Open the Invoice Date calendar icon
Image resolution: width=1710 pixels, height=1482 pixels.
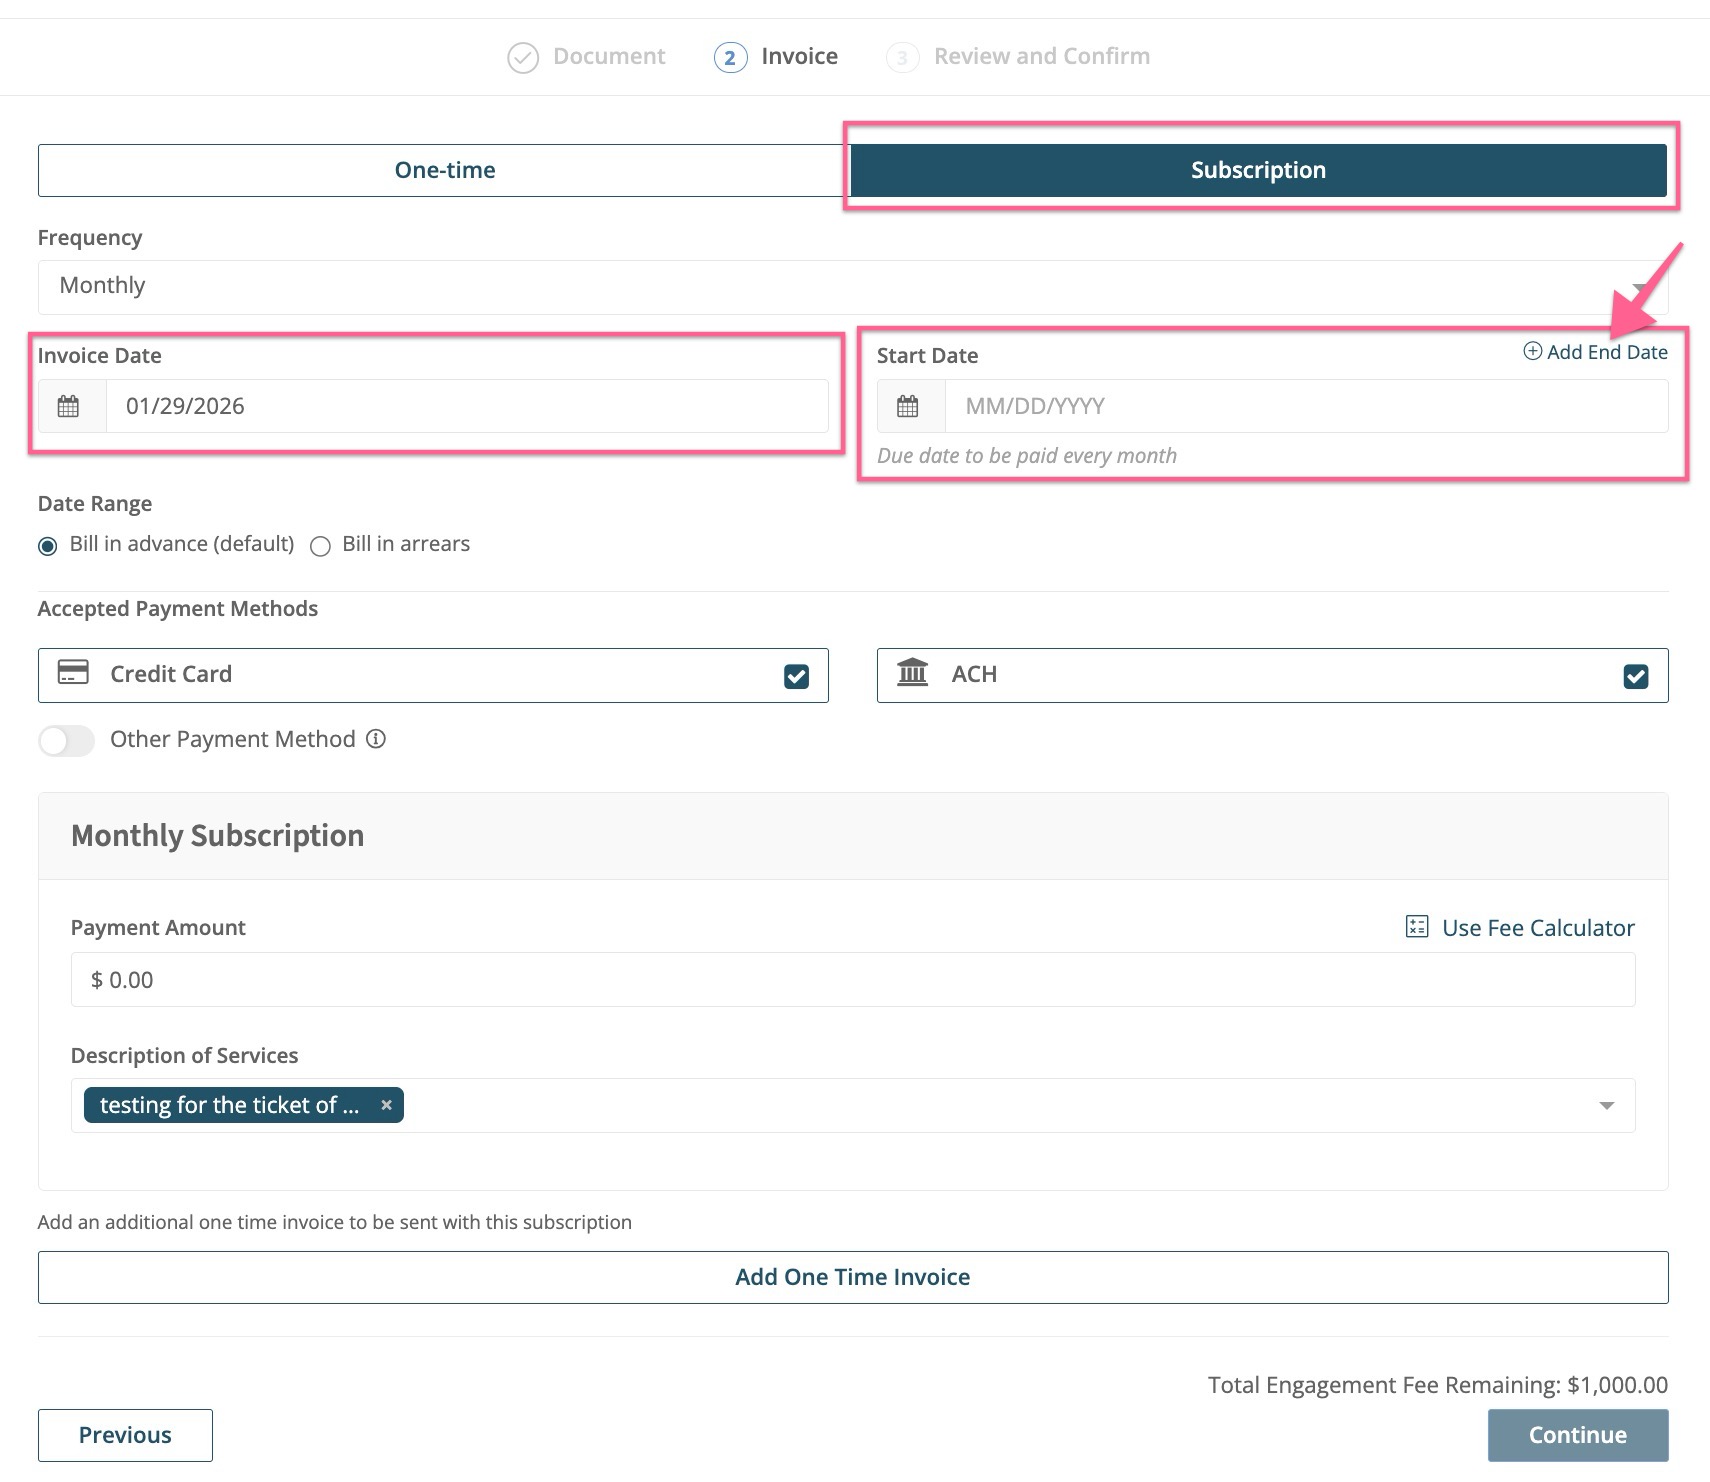tap(68, 406)
